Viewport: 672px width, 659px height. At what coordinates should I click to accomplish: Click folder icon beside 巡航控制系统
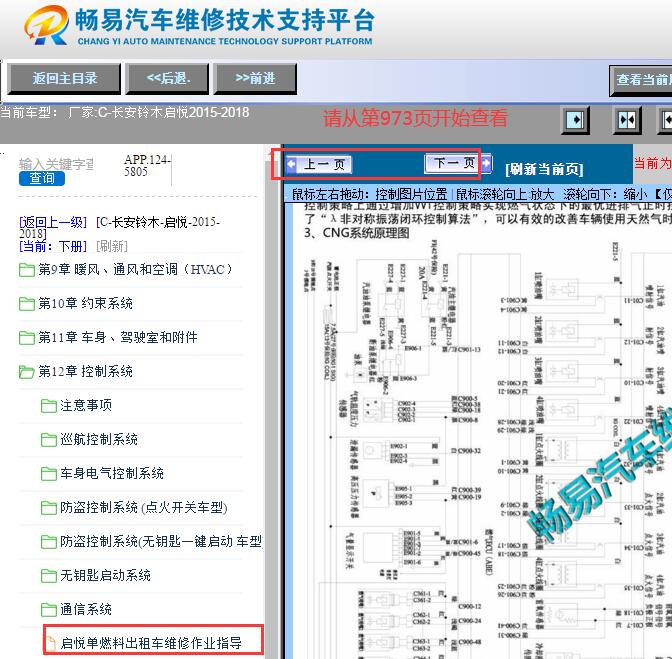pyautogui.click(x=48, y=440)
